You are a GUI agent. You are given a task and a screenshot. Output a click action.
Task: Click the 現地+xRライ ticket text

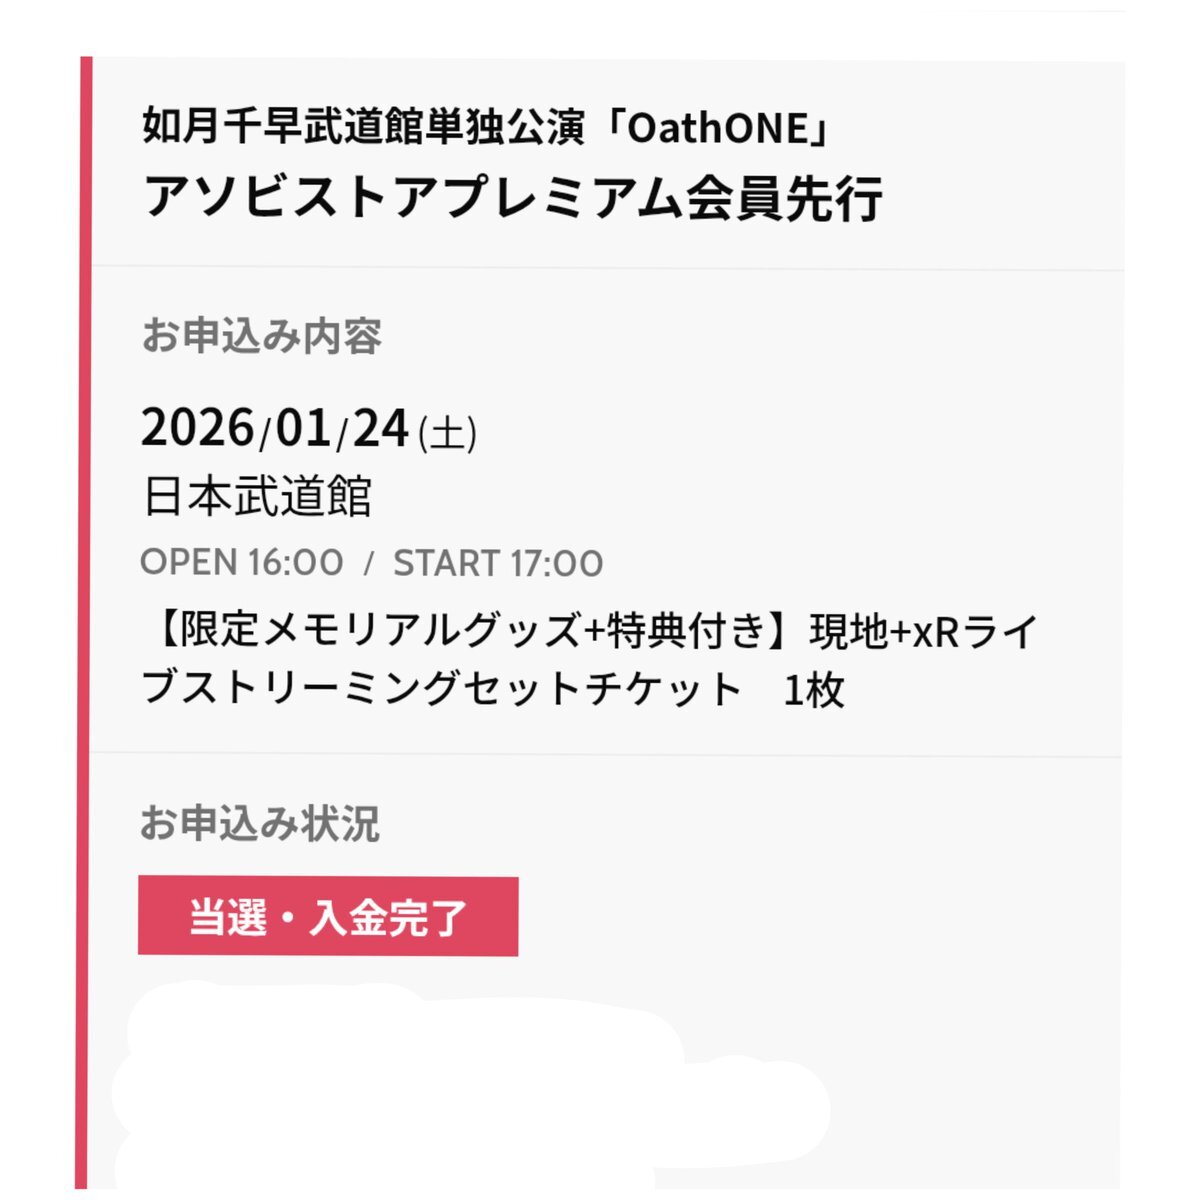[923, 631]
